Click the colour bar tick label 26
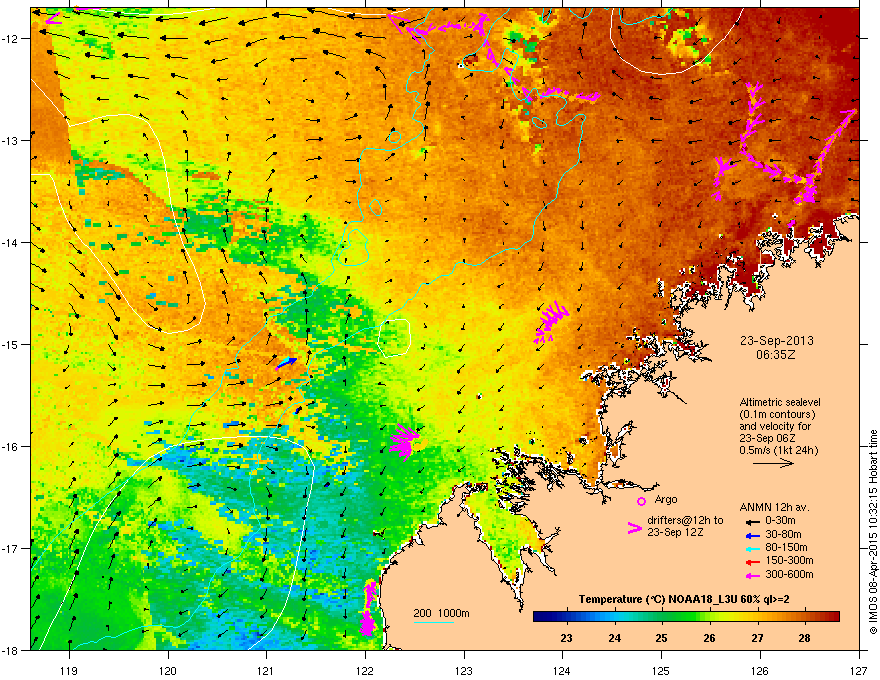This screenshot has height=680, width=880. pos(709,638)
